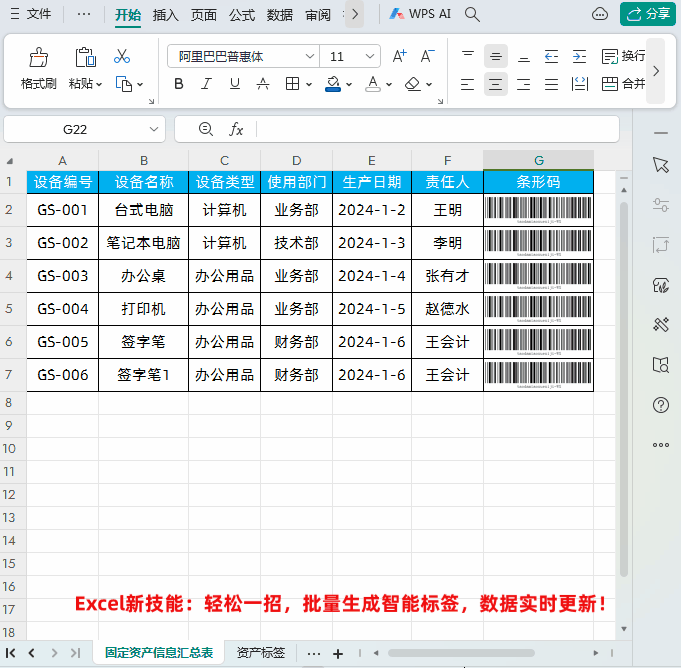Align cell content to top

point(468,56)
